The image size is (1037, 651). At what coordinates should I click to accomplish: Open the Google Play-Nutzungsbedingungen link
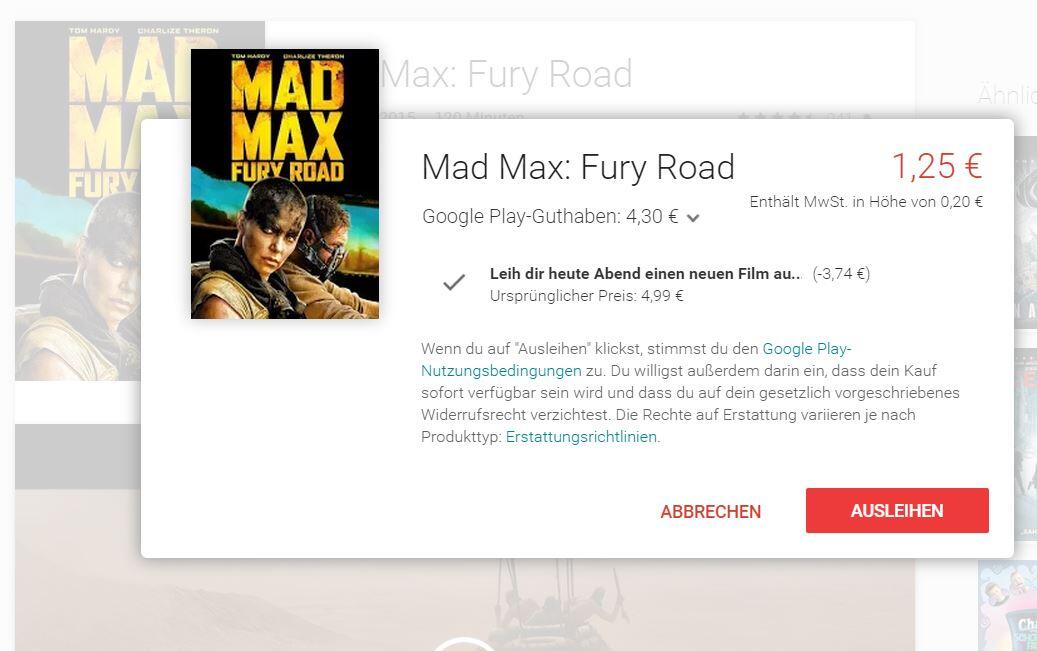point(636,359)
